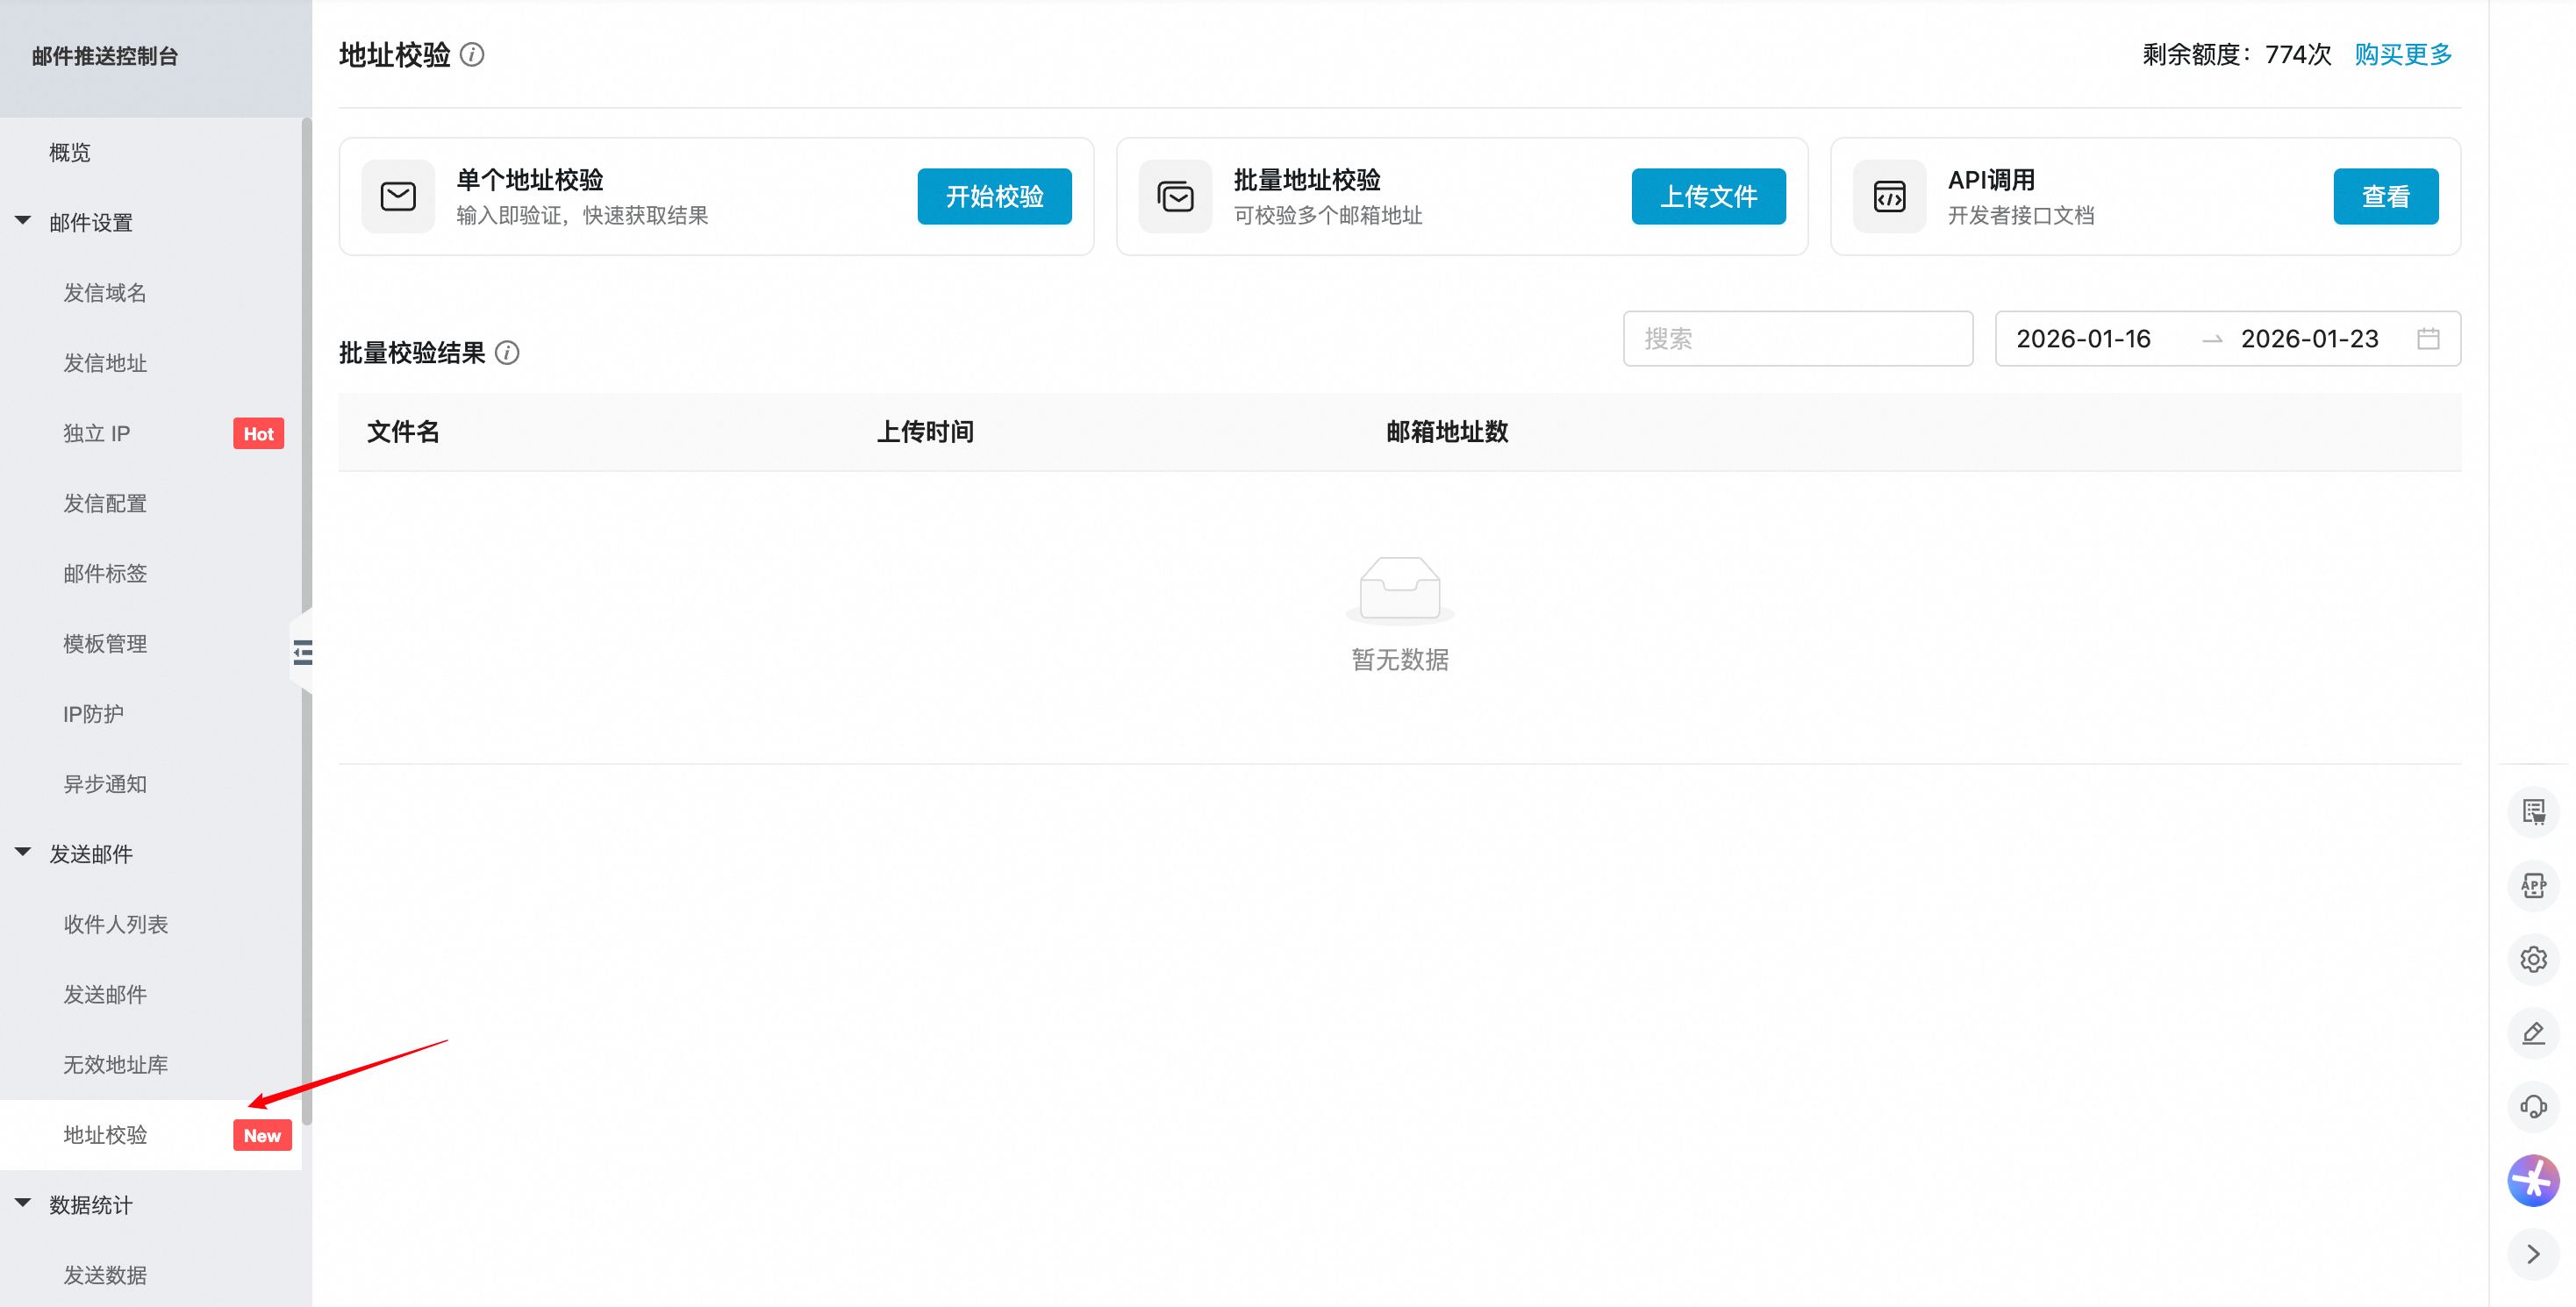Open the headset customer support icon
This screenshot has width=2576, height=1307.
(2533, 1106)
